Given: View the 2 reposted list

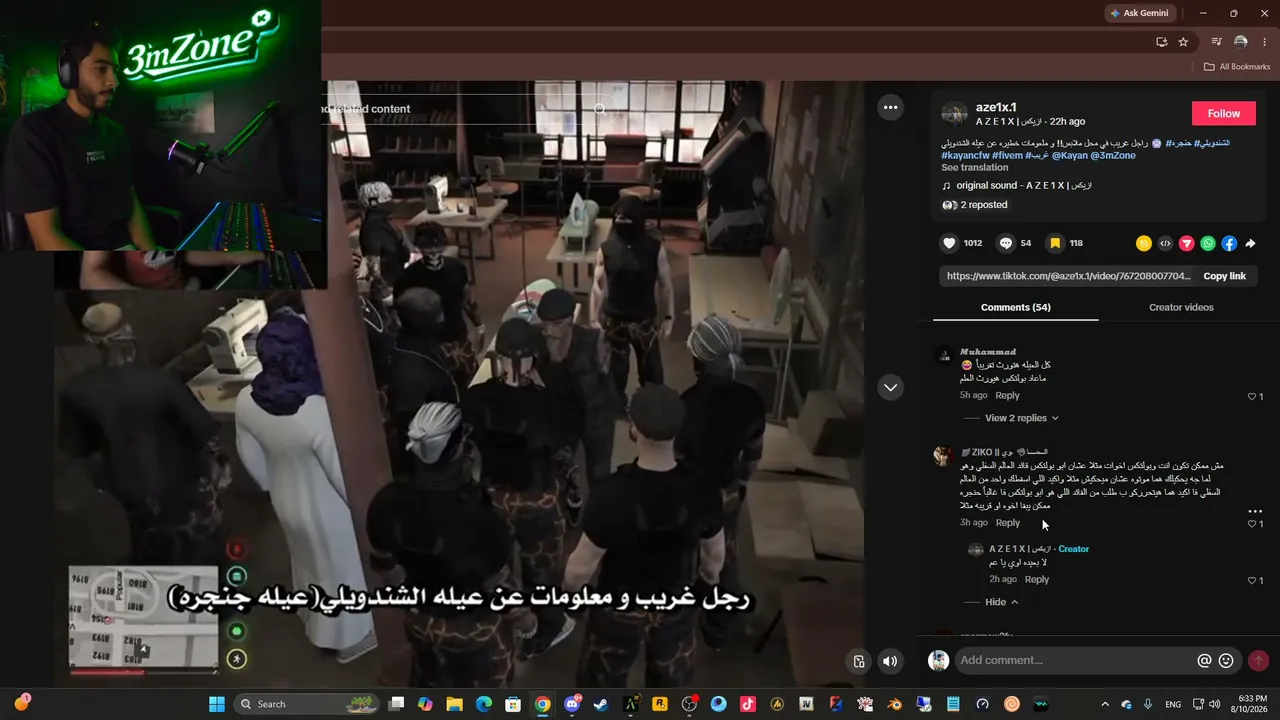Looking at the screenshot, I should coord(974,205).
